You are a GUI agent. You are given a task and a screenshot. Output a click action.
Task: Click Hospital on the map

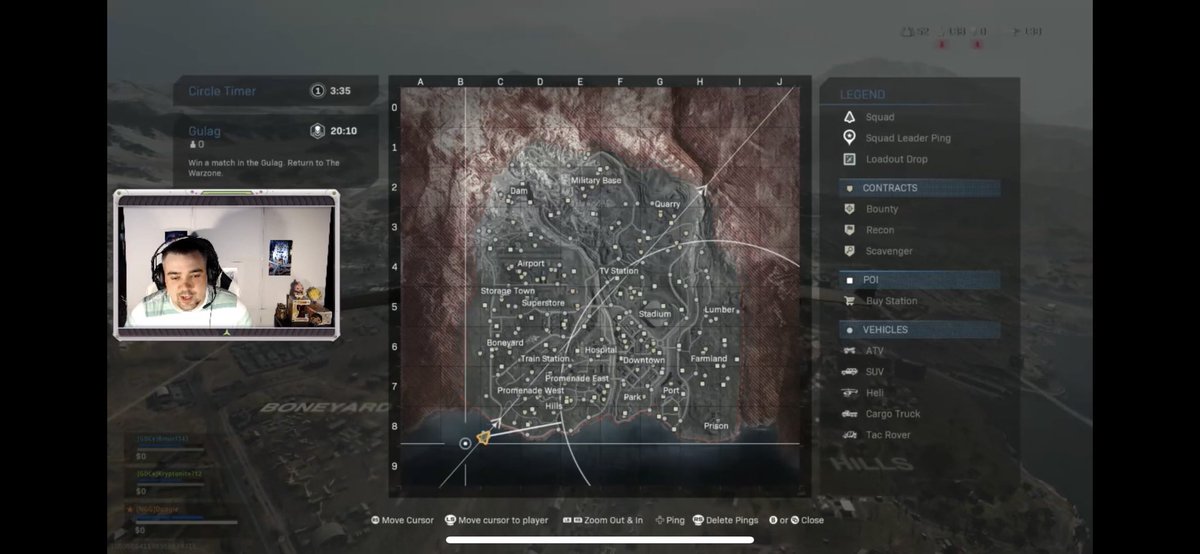click(x=601, y=350)
